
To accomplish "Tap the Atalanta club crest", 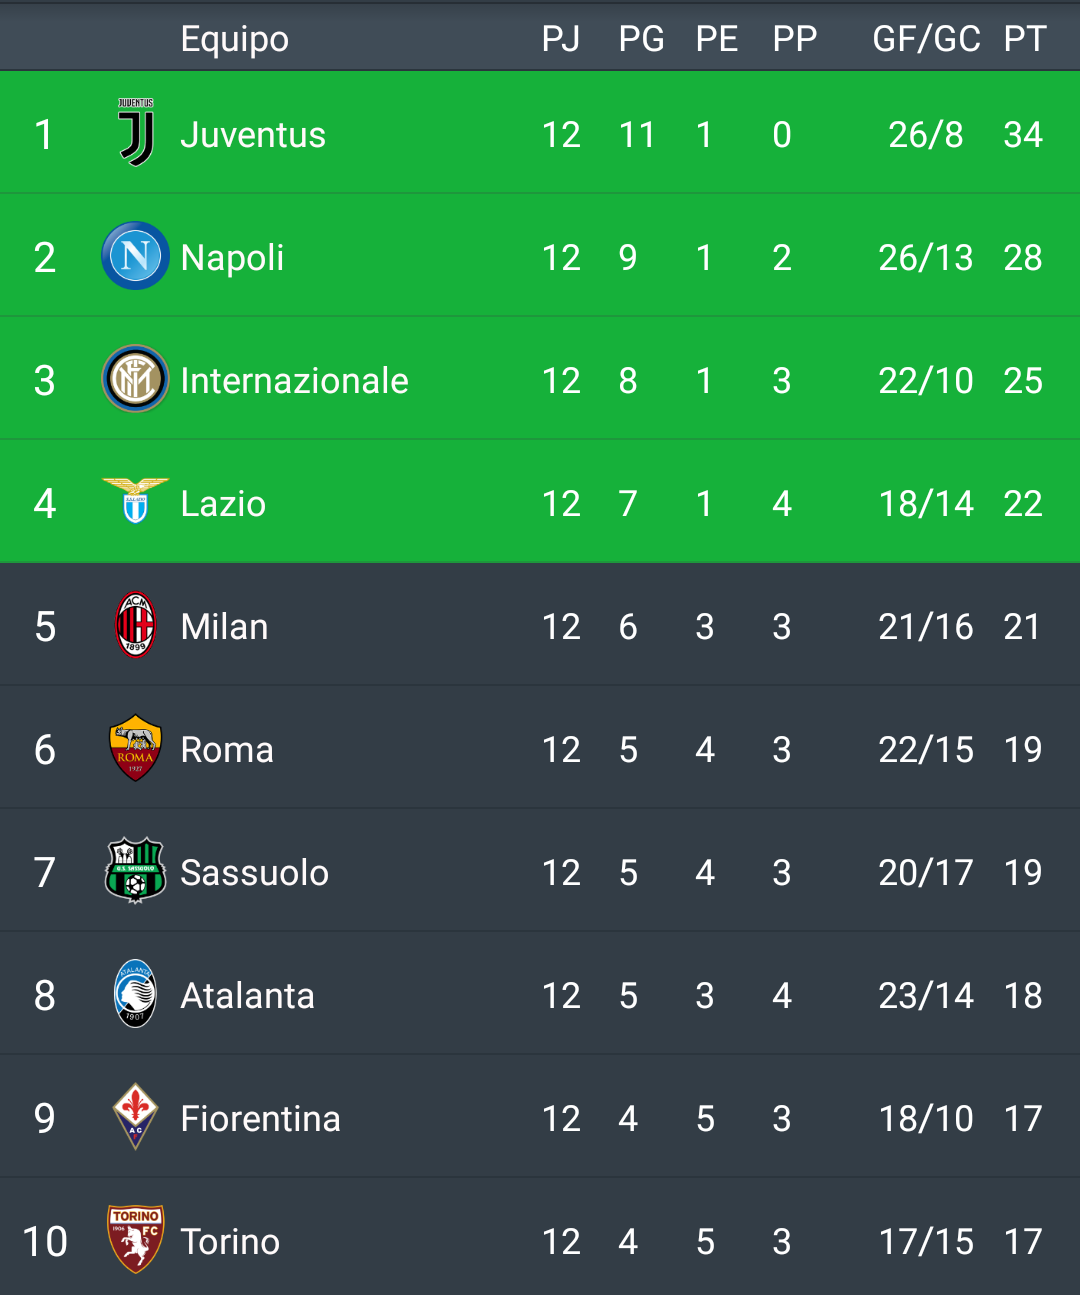I will (135, 994).
